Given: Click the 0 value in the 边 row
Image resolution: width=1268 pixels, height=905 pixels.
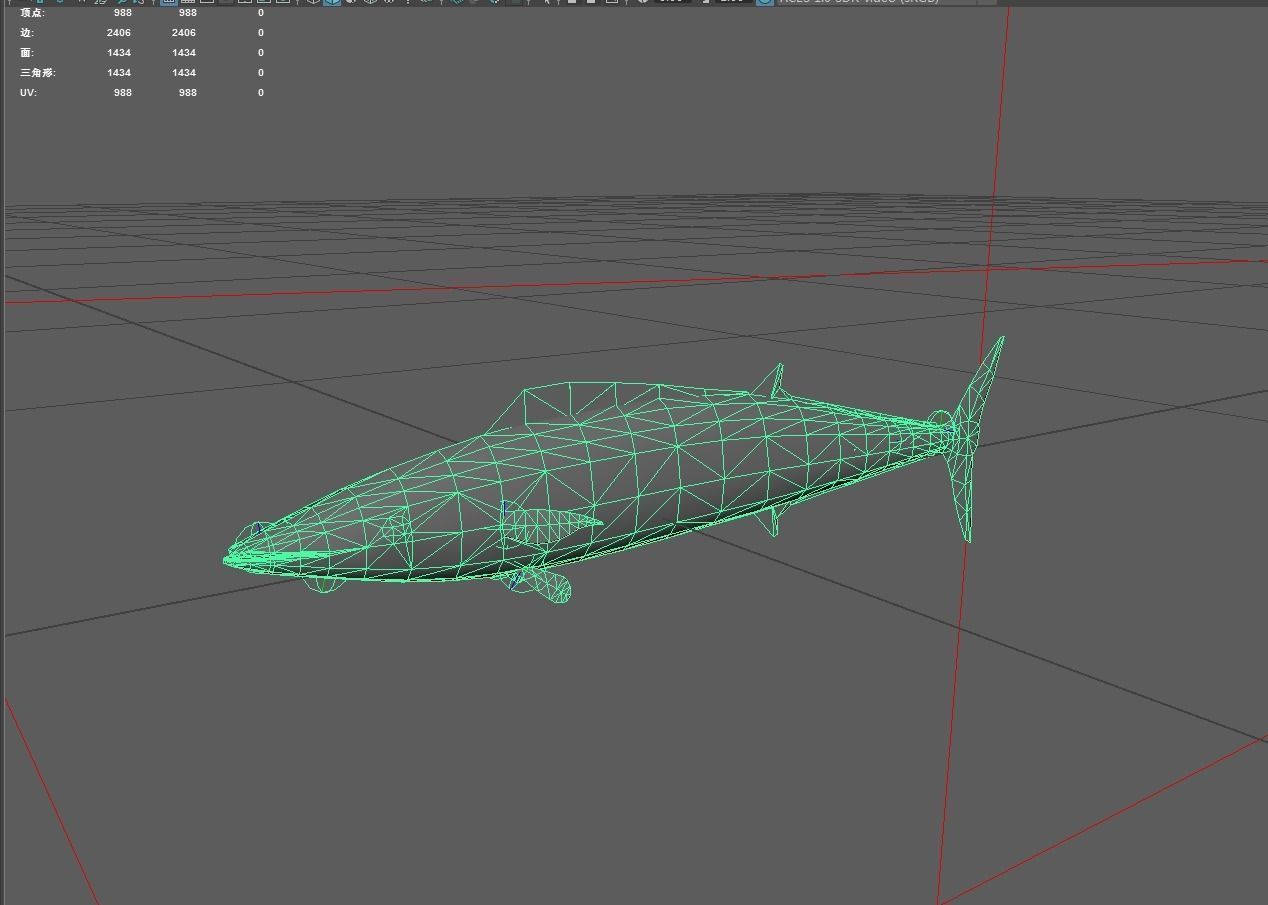Looking at the screenshot, I should 261,33.
